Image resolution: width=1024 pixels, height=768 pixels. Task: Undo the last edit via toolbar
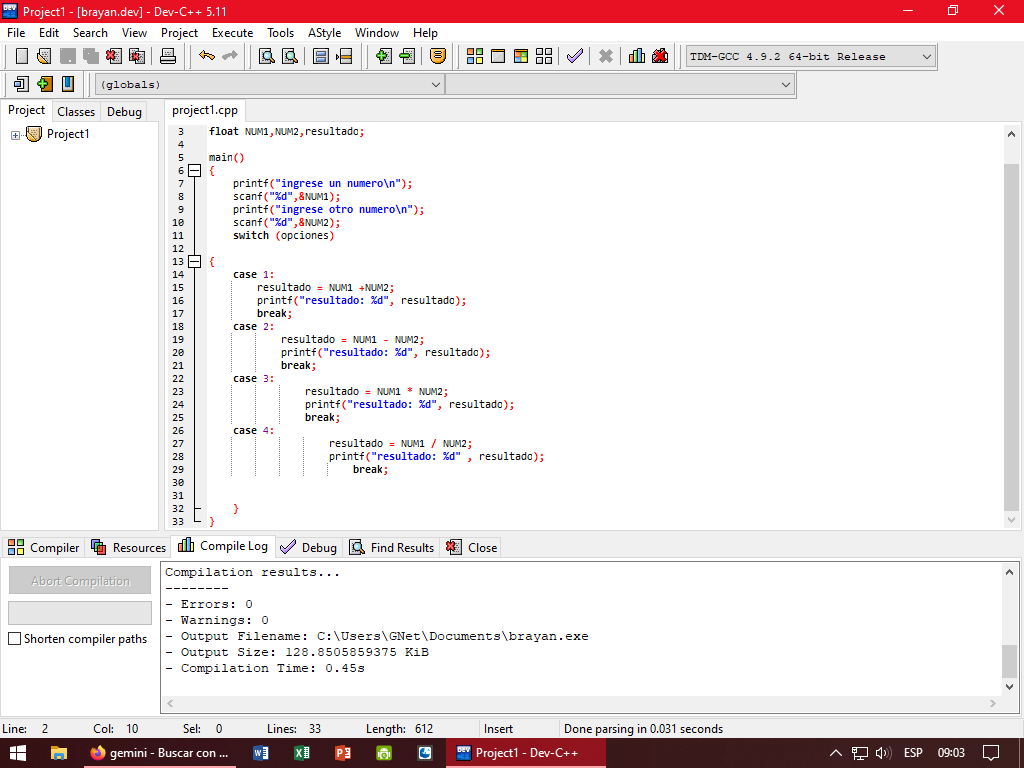[207, 56]
